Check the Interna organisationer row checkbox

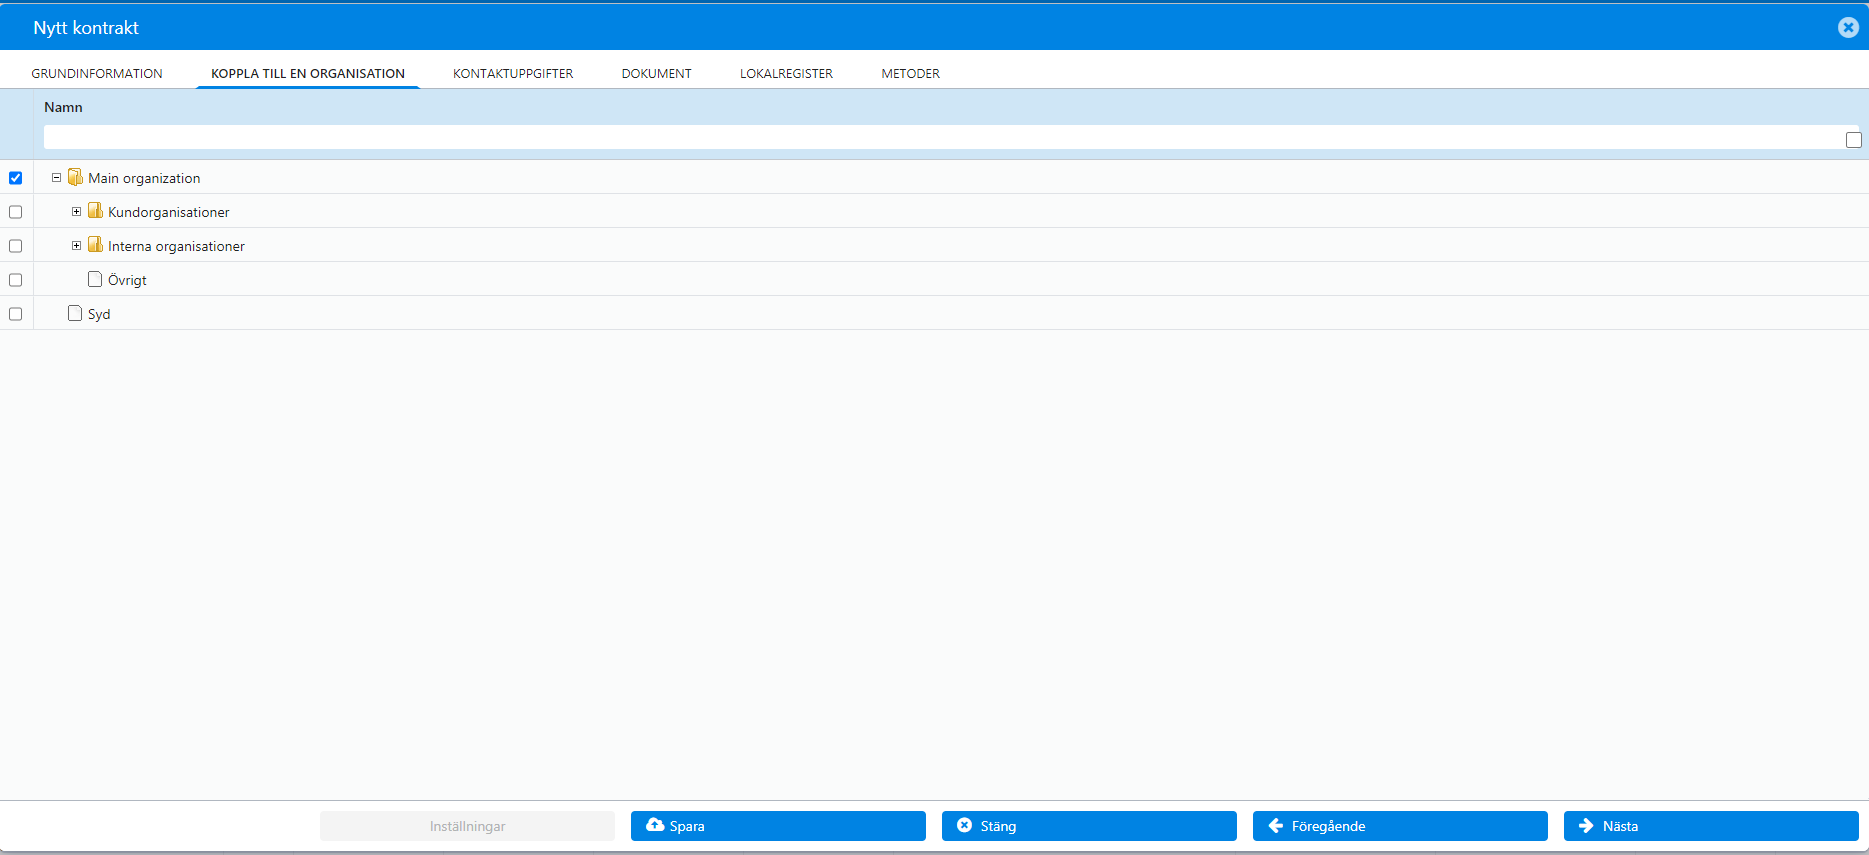click(15, 246)
